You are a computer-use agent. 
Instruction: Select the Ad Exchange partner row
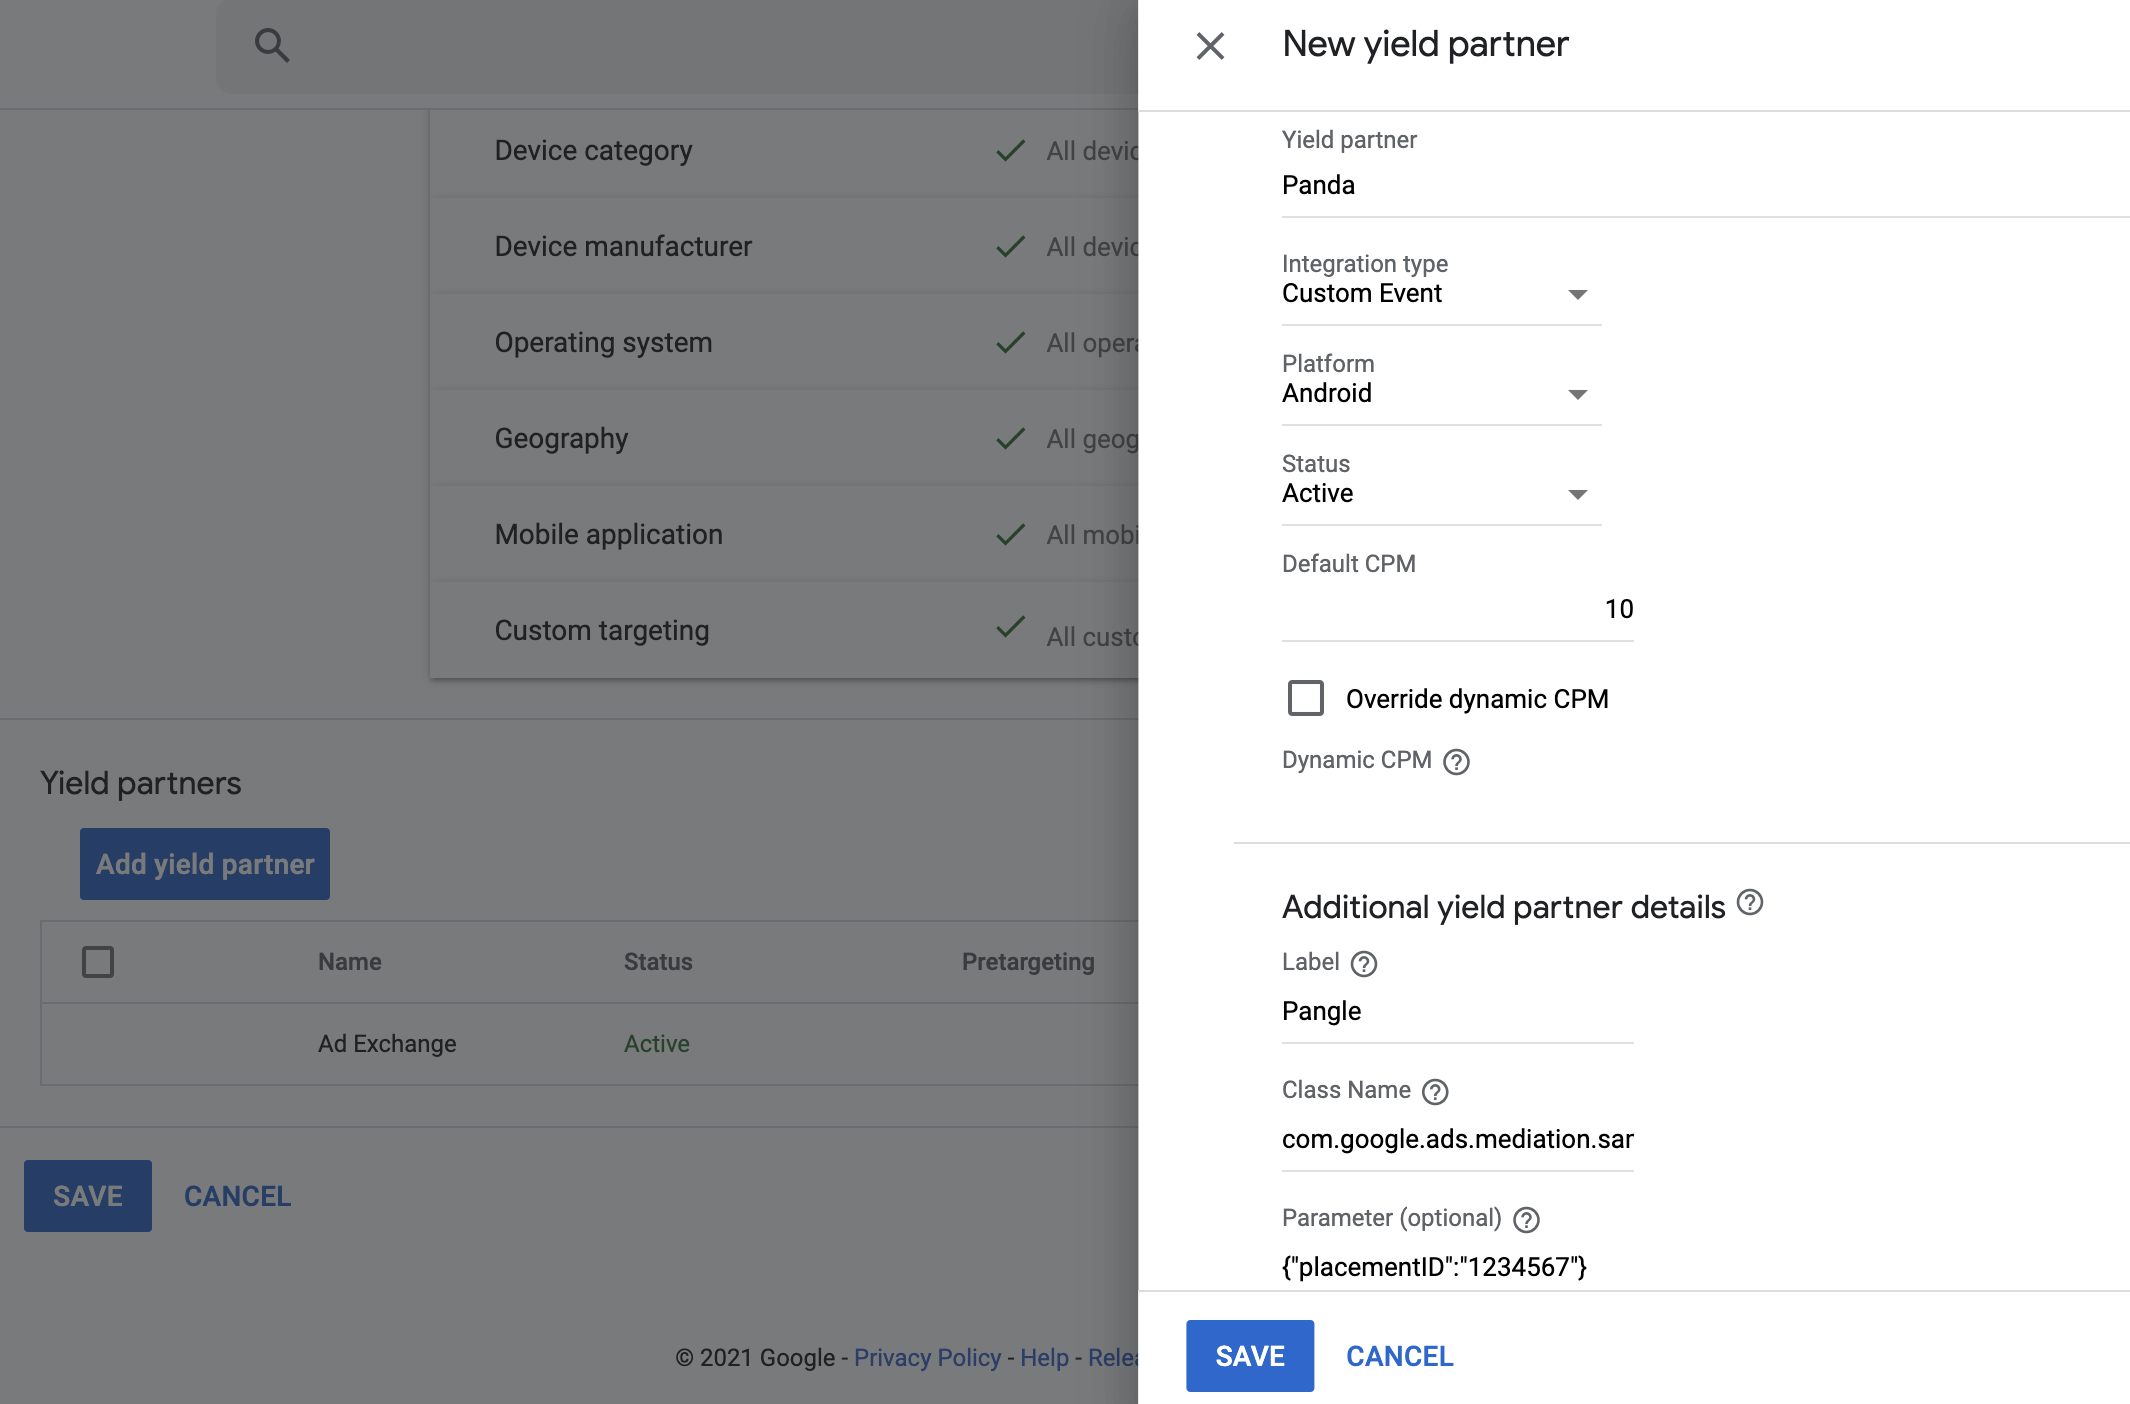[x=385, y=1043]
